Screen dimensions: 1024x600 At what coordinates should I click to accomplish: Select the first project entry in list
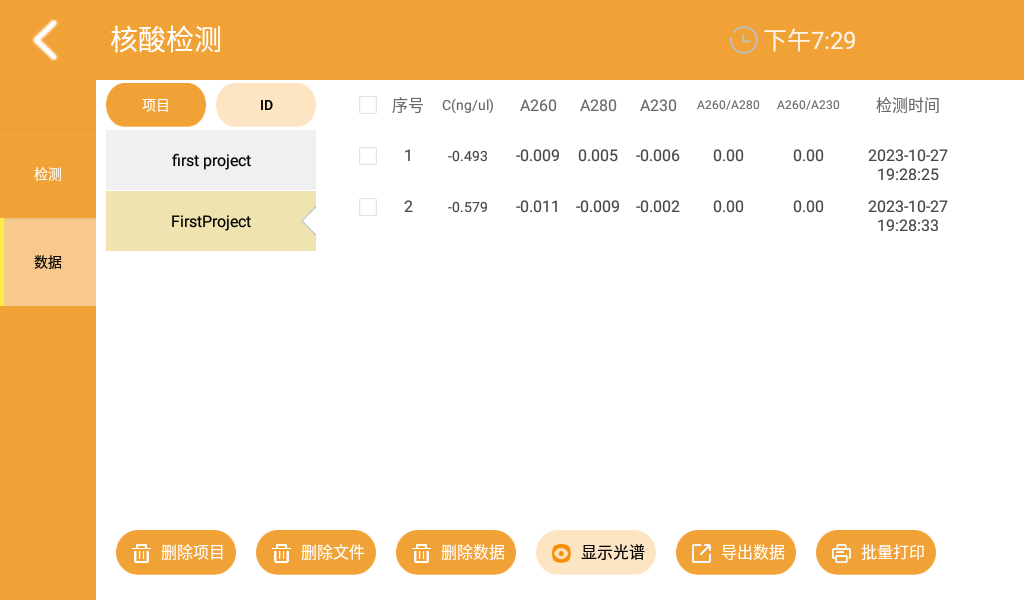point(210,160)
